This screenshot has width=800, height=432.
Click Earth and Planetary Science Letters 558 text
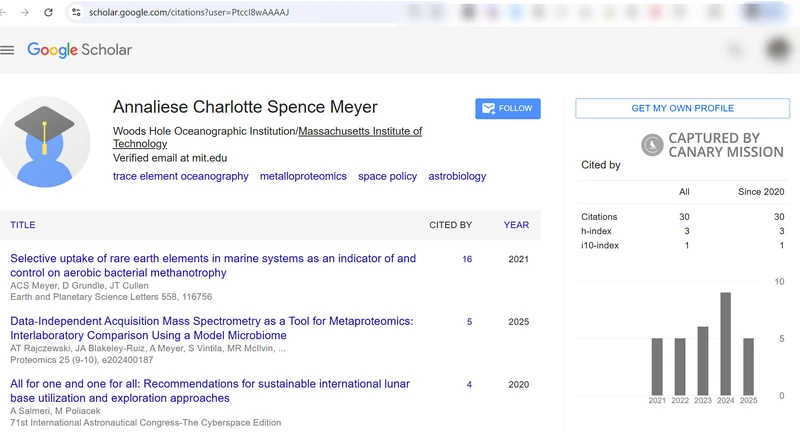click(111, 297)
